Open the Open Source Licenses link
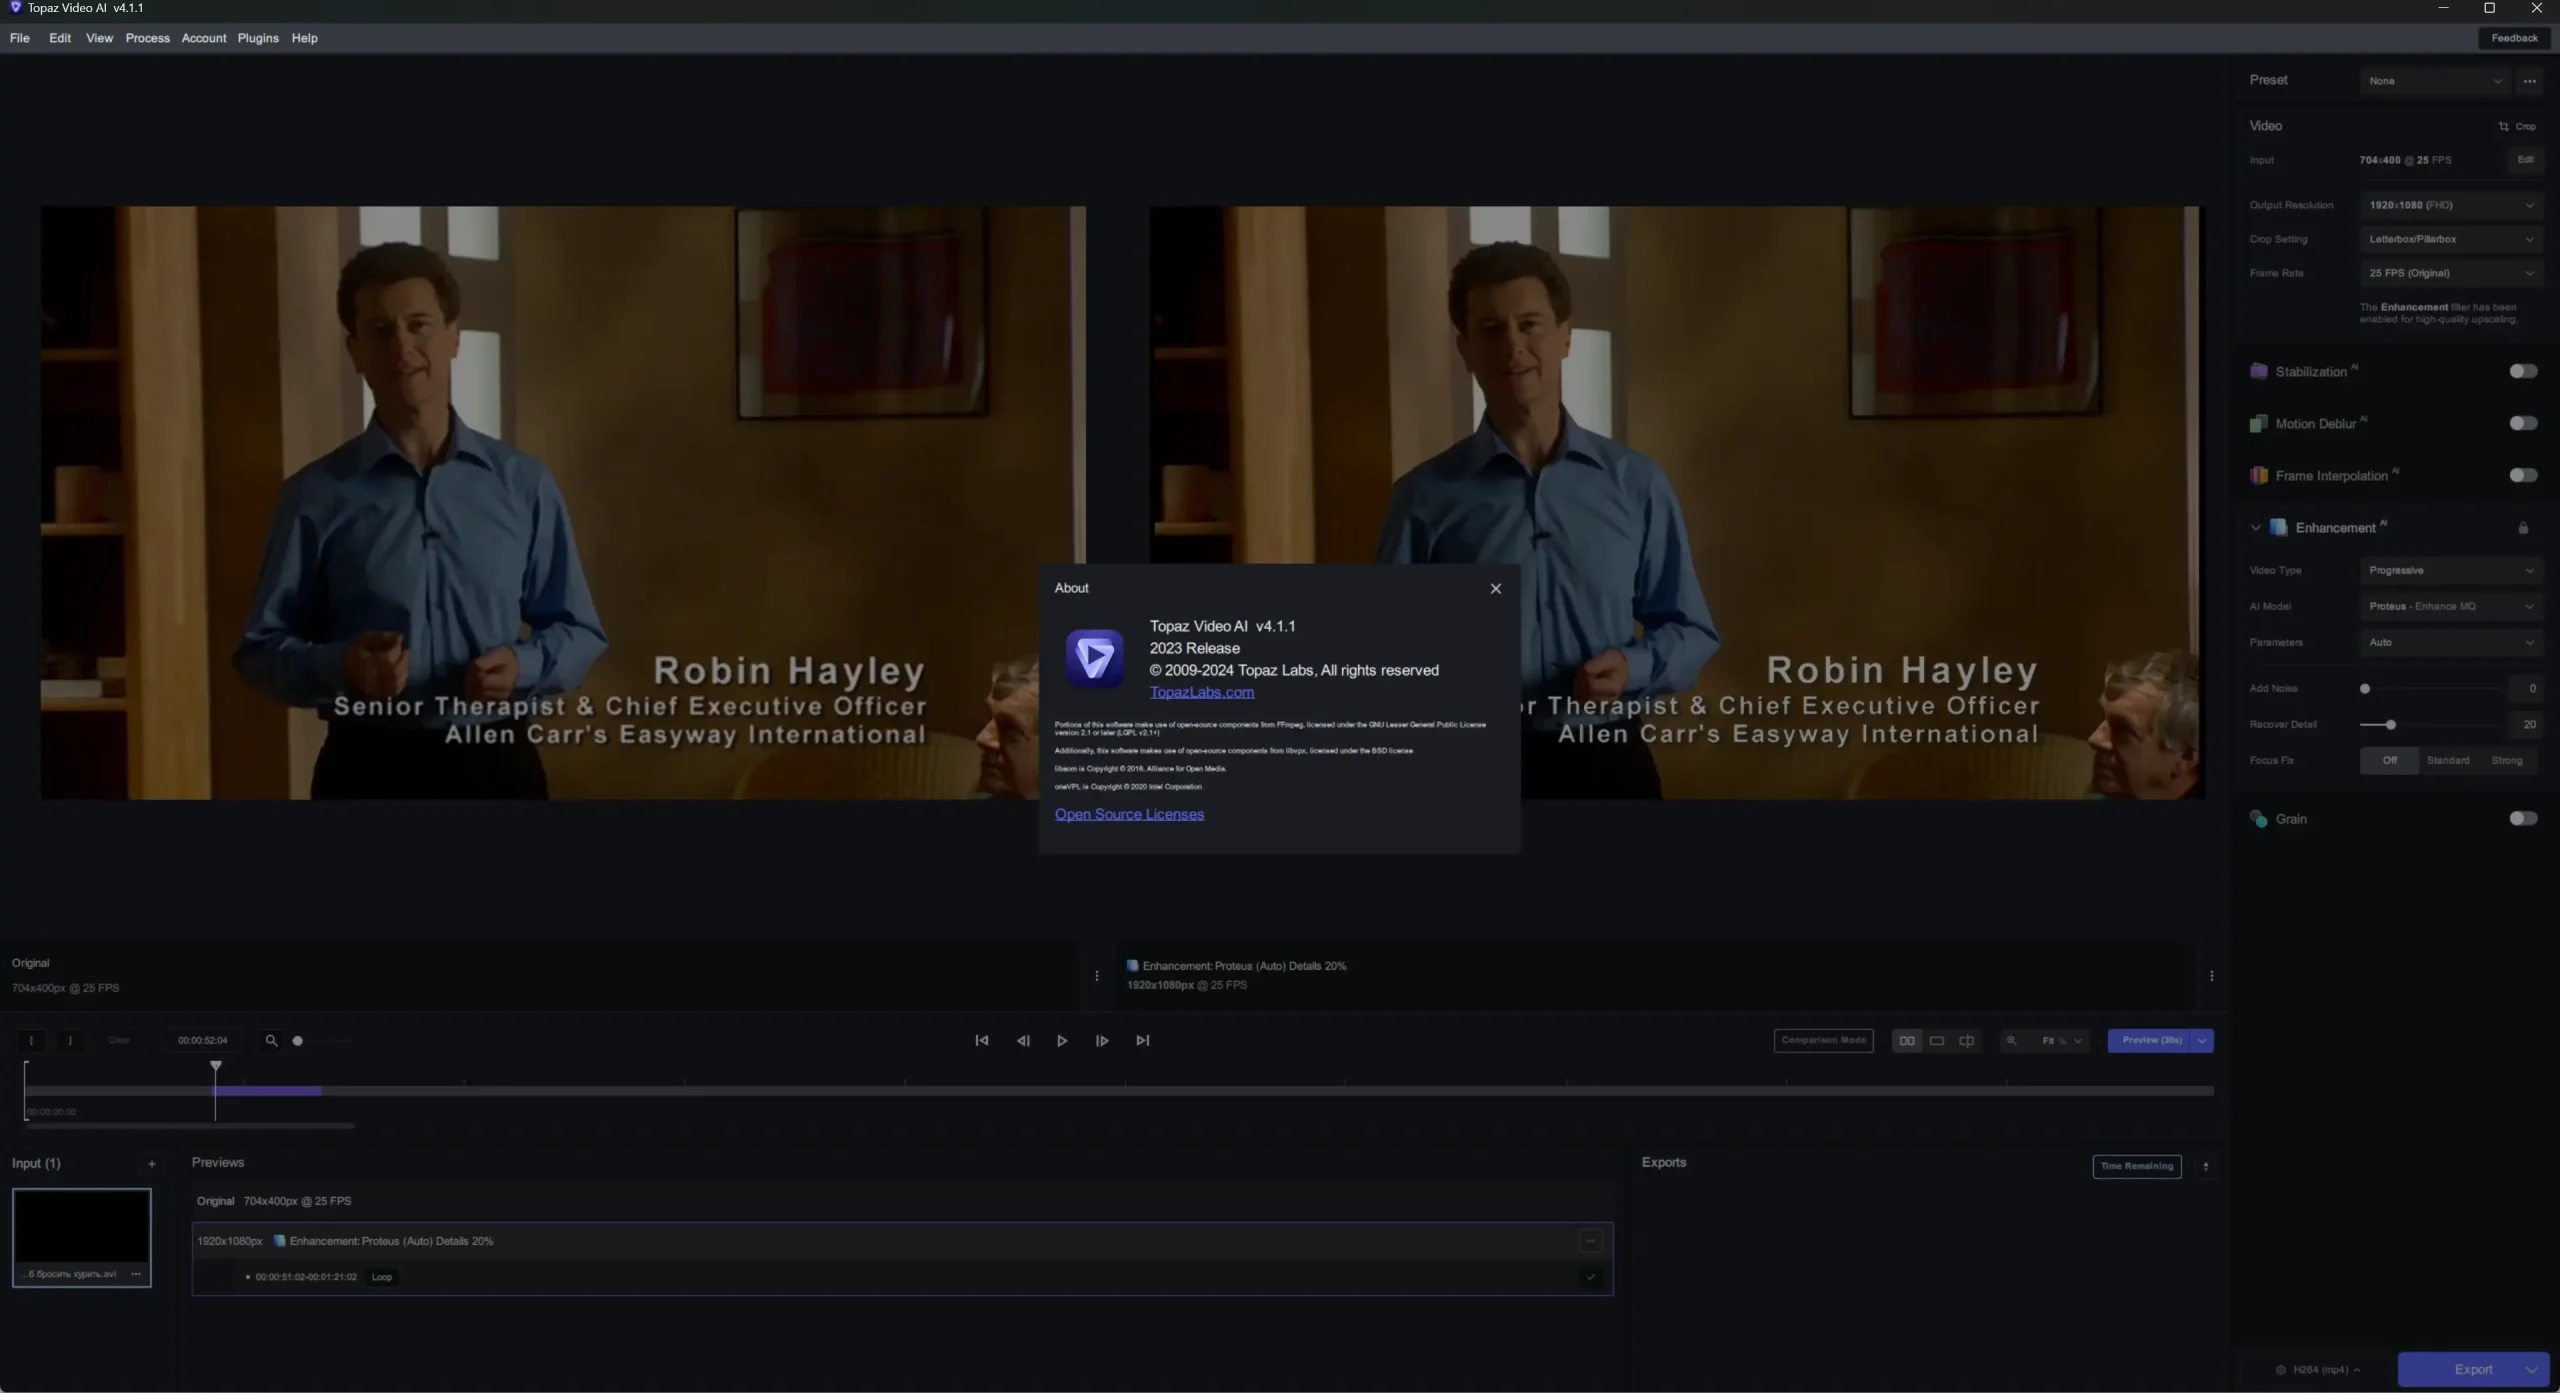This screenshot has width=2560, height=1393. [1129, 814]
